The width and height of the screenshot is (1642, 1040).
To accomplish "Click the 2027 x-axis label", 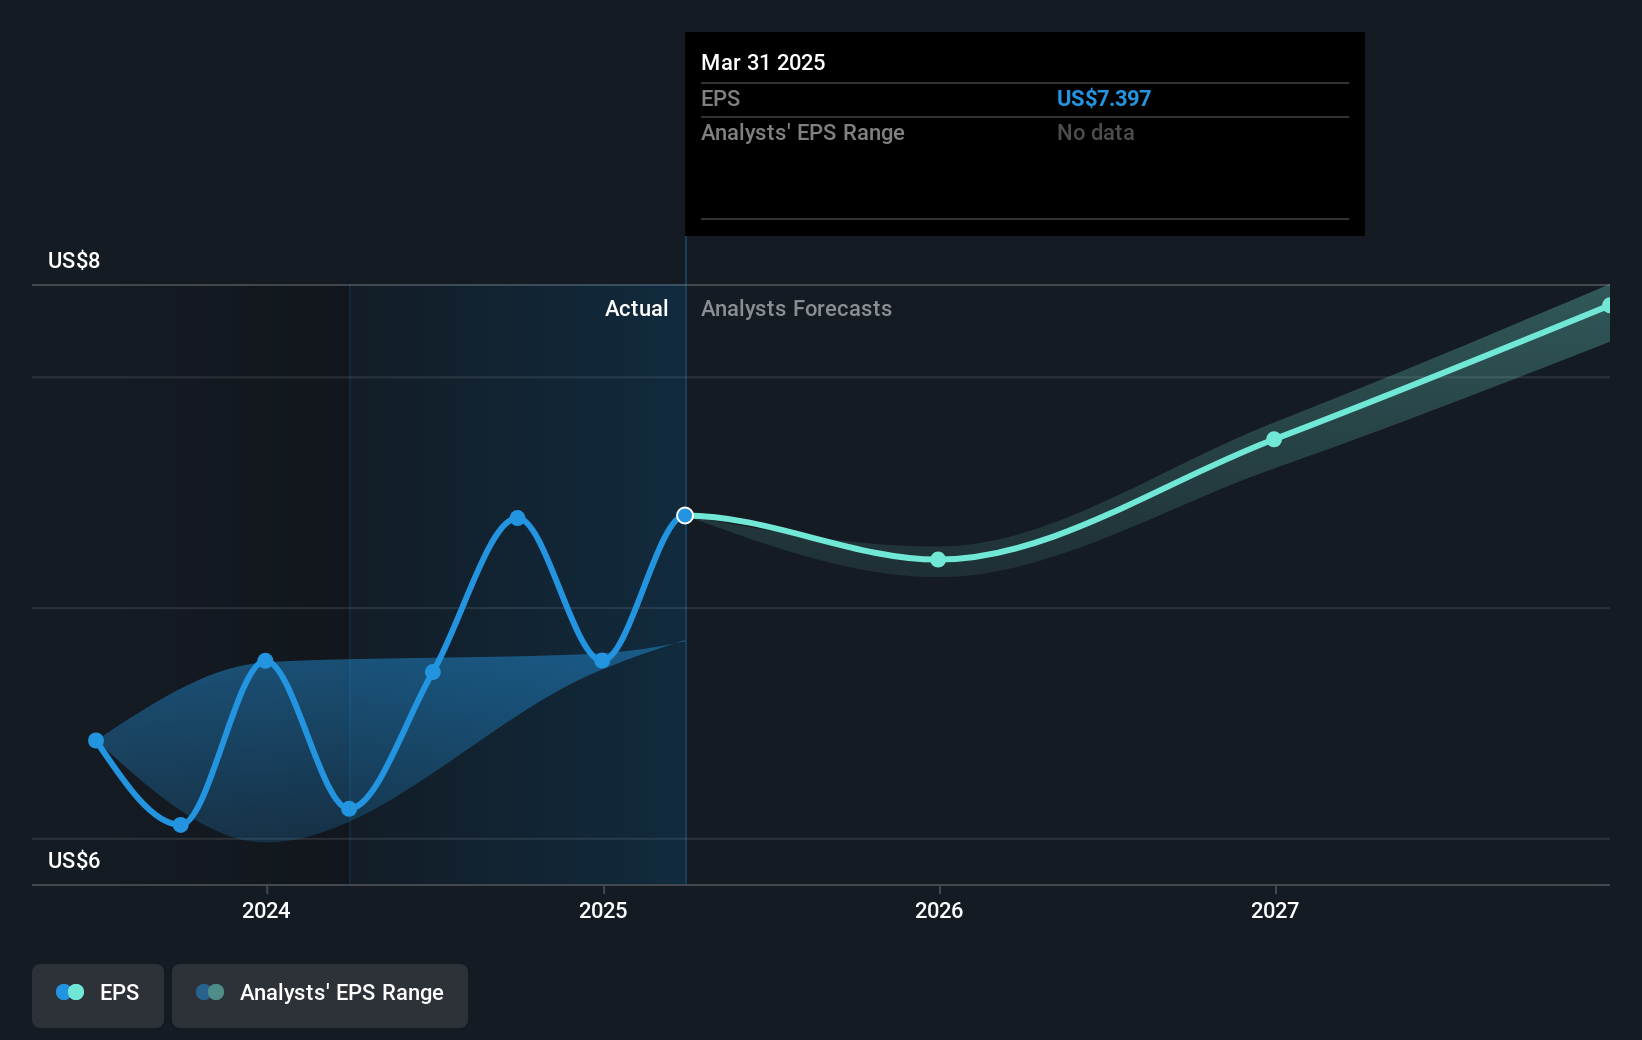I will pos(1275,910).
